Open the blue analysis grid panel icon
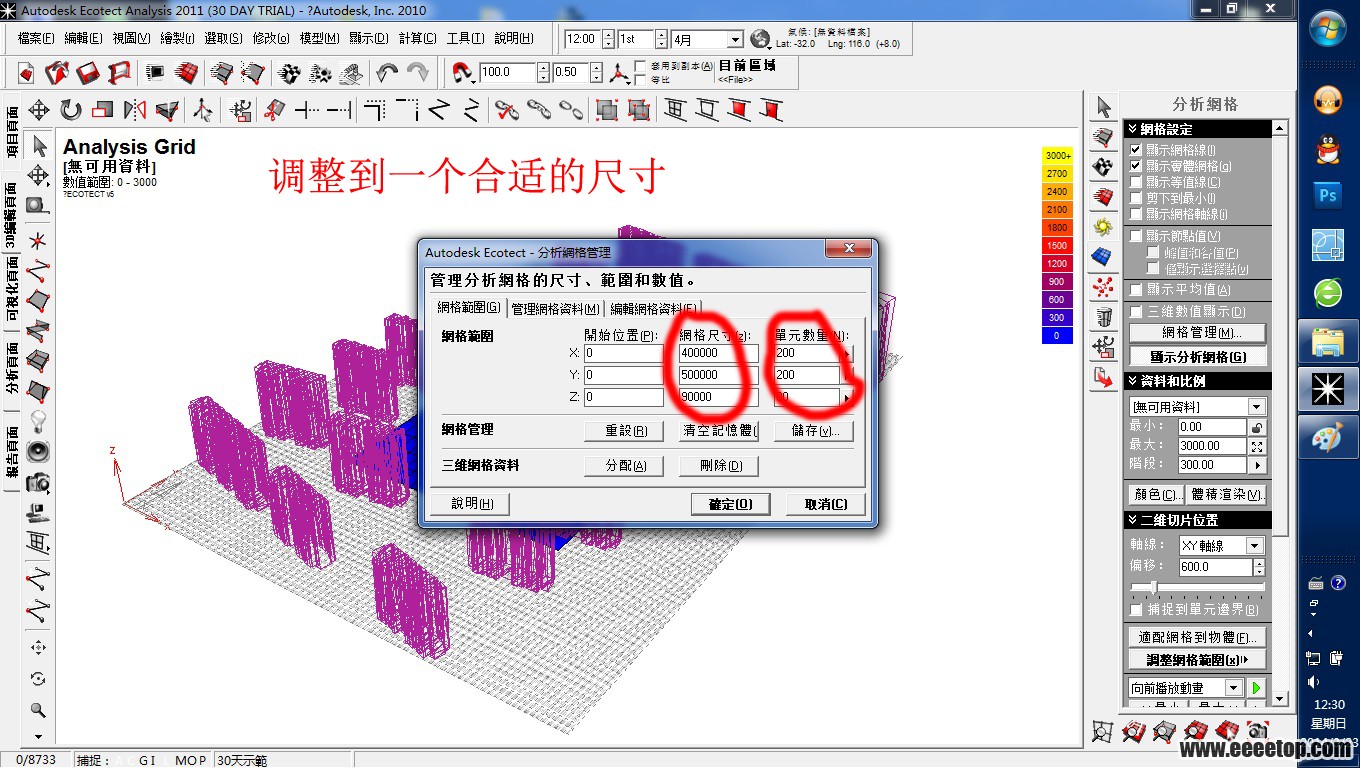The height and width of the screenshot is (768, 1360). coord(1103,256)
